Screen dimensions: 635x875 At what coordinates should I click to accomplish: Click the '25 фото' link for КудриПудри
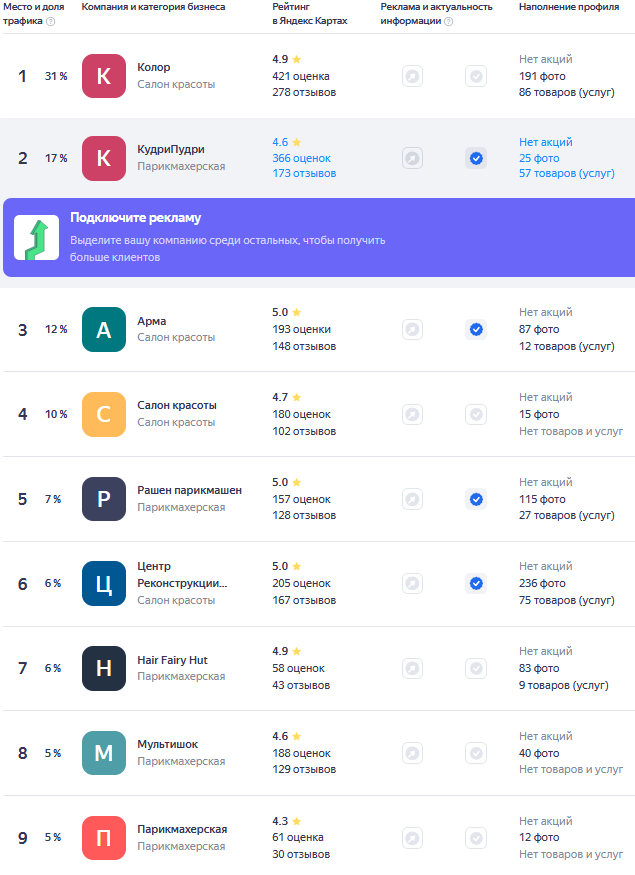pyautogui.click(x=539, y=158)
